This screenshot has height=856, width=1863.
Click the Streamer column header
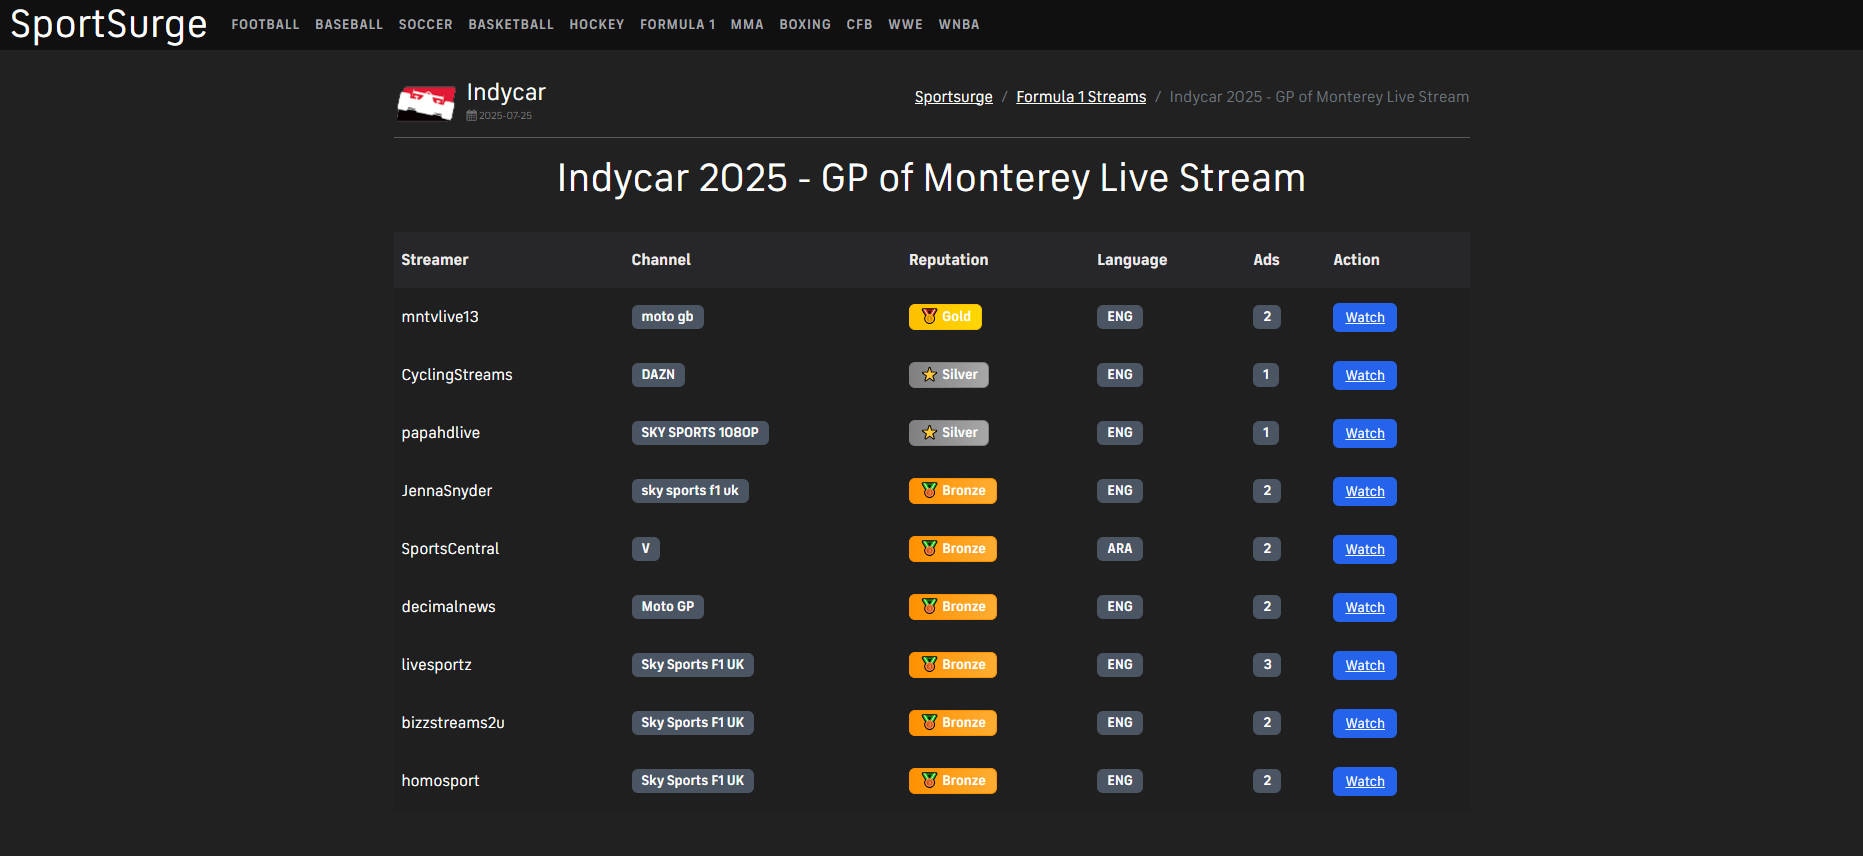click(435, 260)
